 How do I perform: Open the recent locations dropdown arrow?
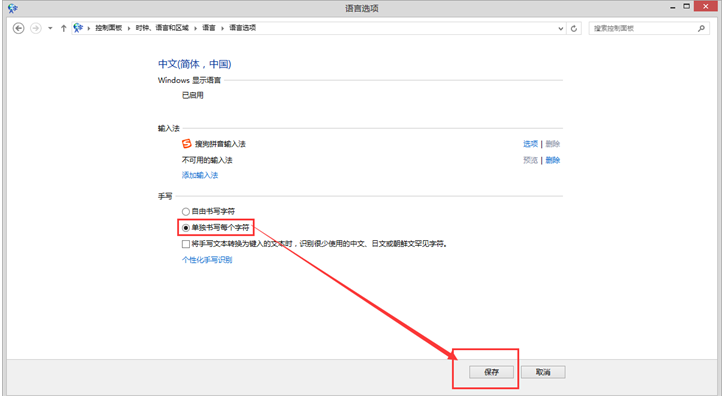50,28
